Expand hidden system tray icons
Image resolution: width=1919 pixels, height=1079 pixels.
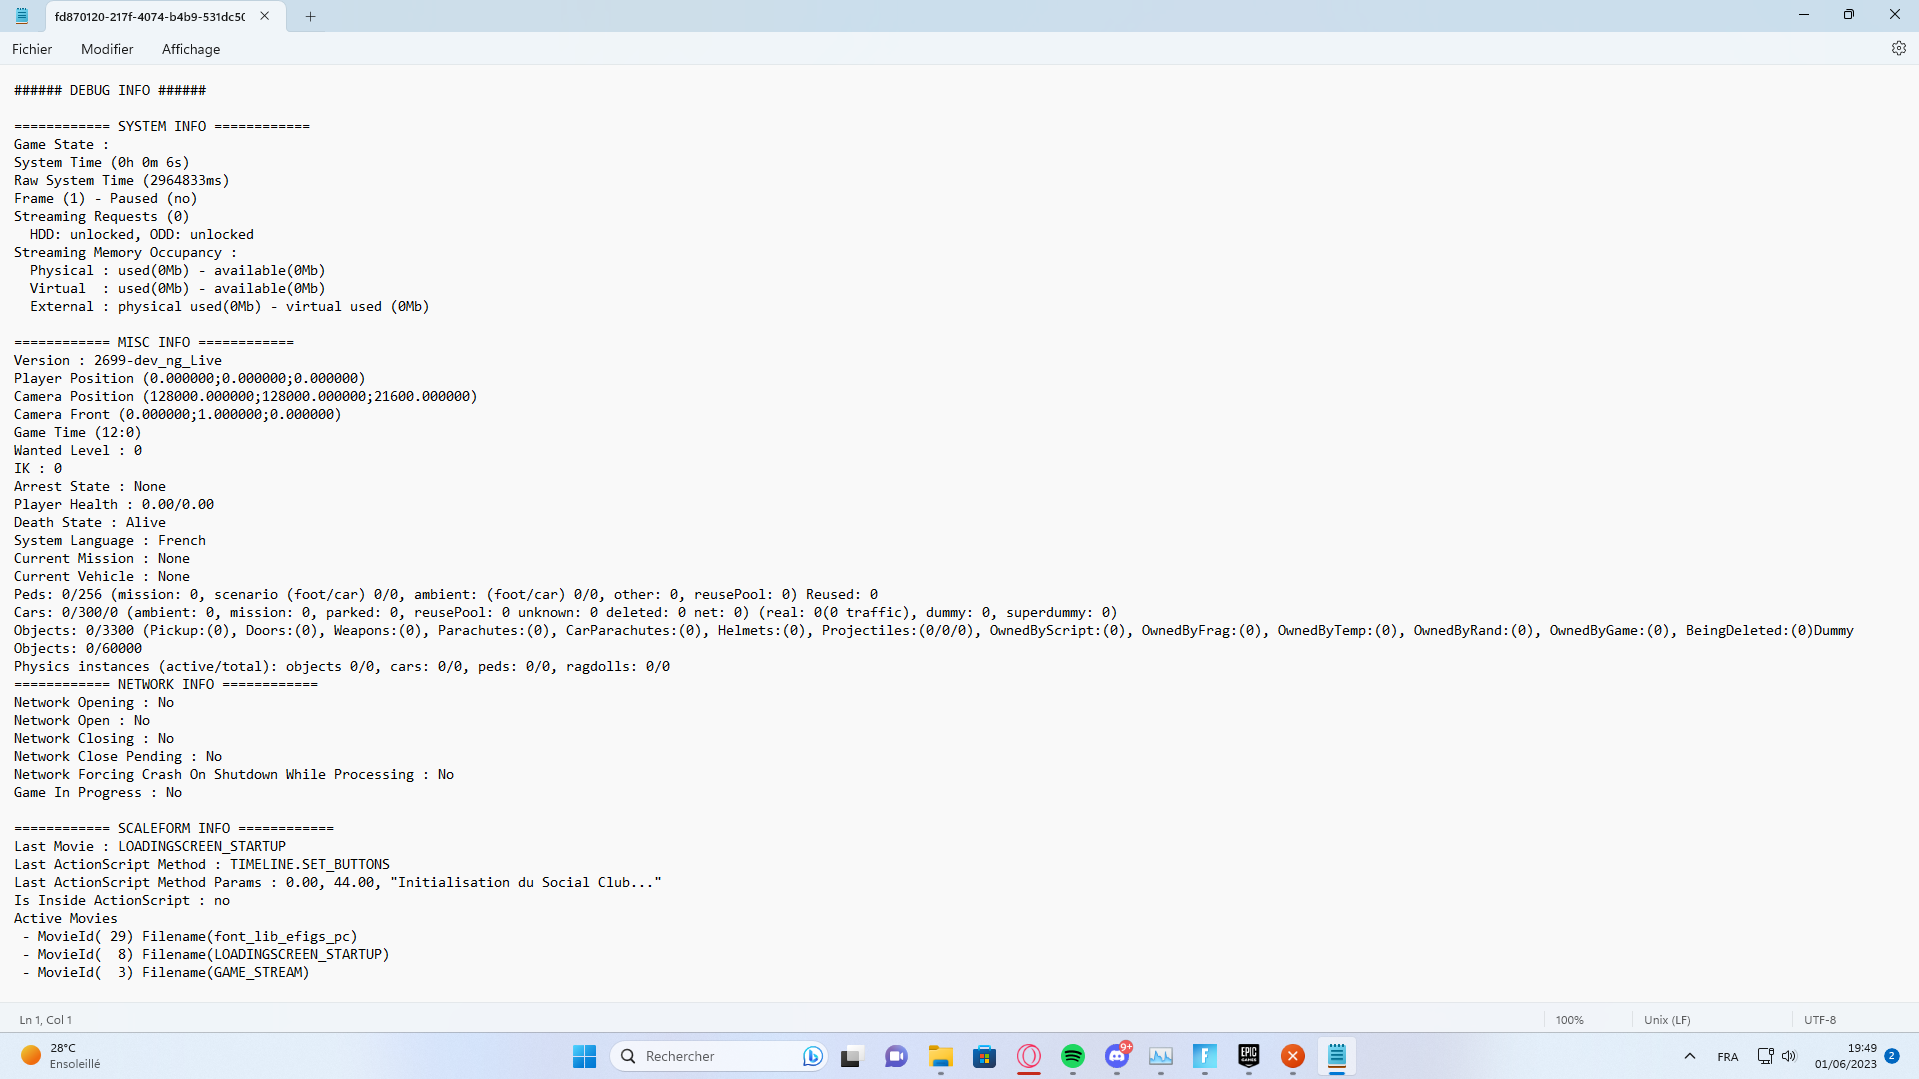[1690, 1056]
